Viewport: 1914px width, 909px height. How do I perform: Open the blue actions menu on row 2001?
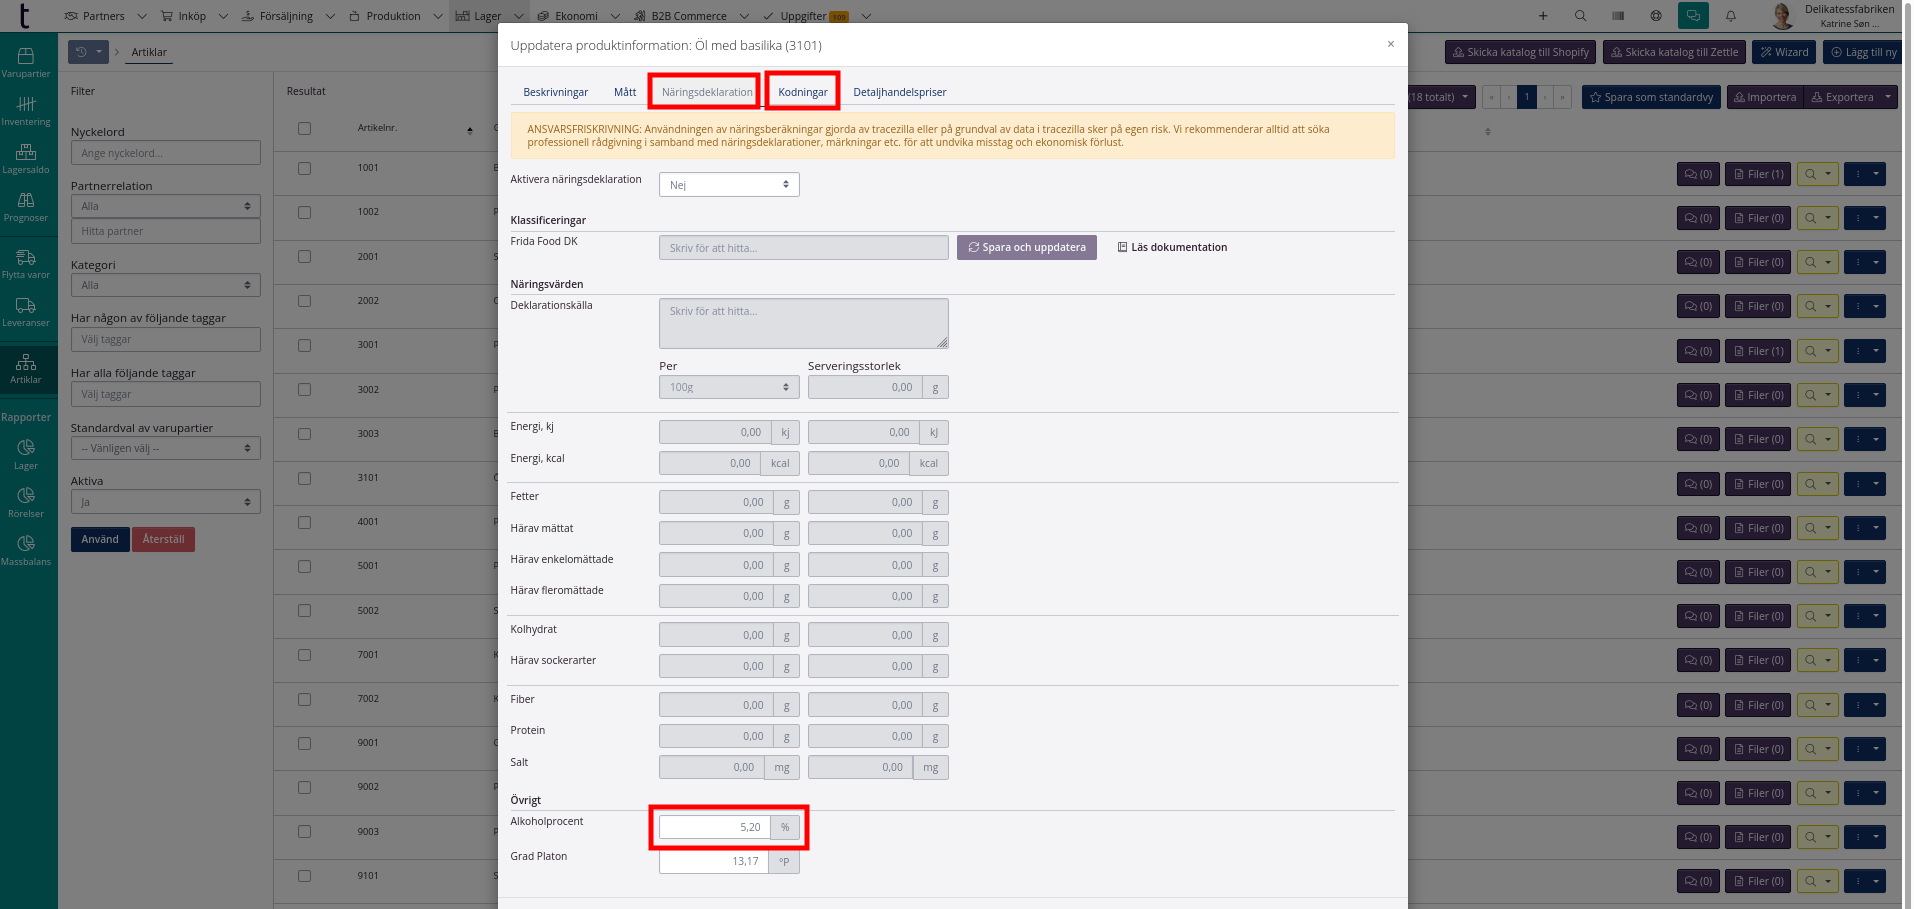coord(1865,262)
